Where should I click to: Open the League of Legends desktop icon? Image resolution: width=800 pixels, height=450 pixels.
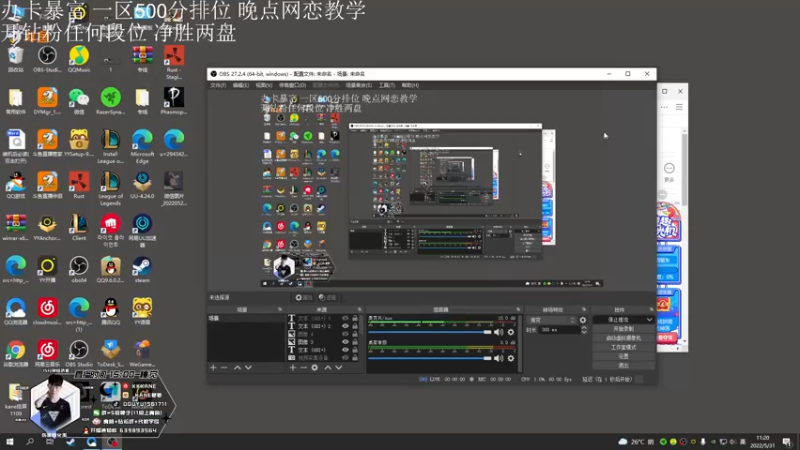click(110, 189)
